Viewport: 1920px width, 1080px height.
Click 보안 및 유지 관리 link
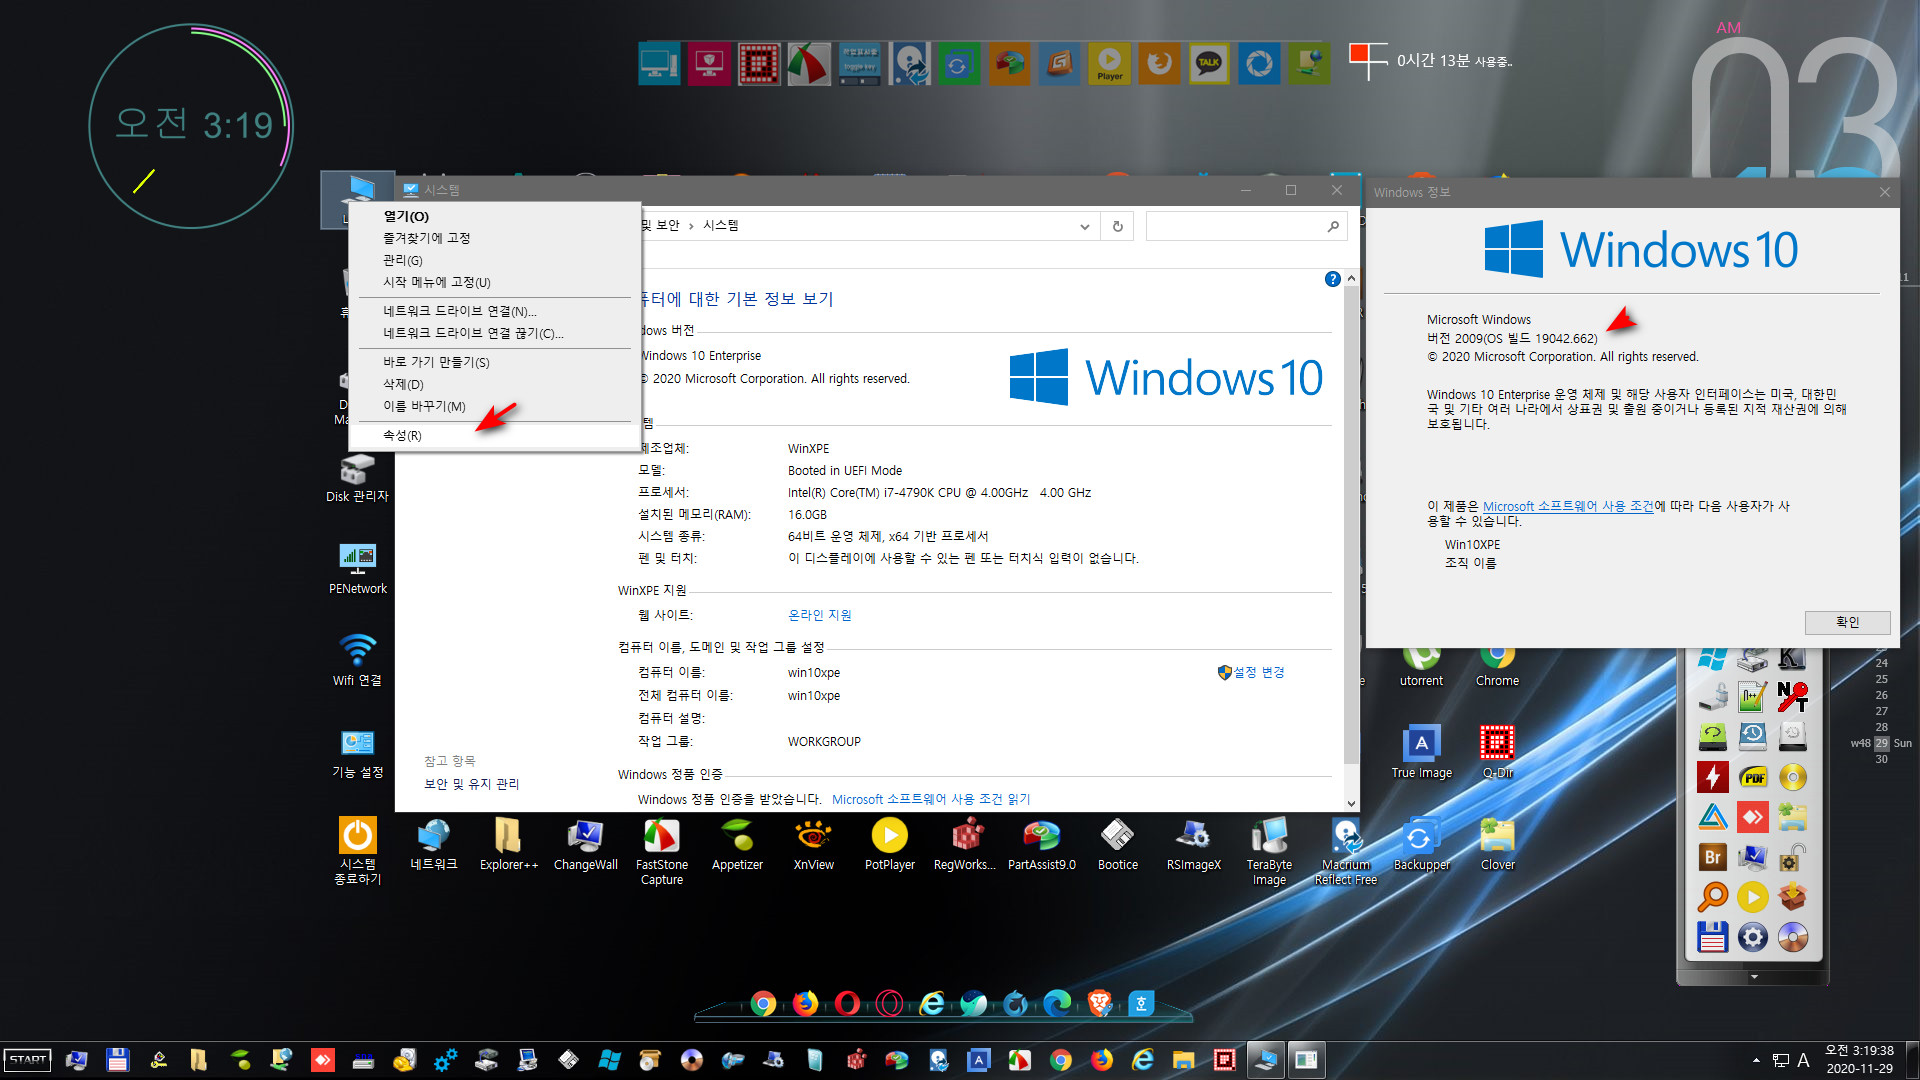pyautogui.click(x=472, y=784)
